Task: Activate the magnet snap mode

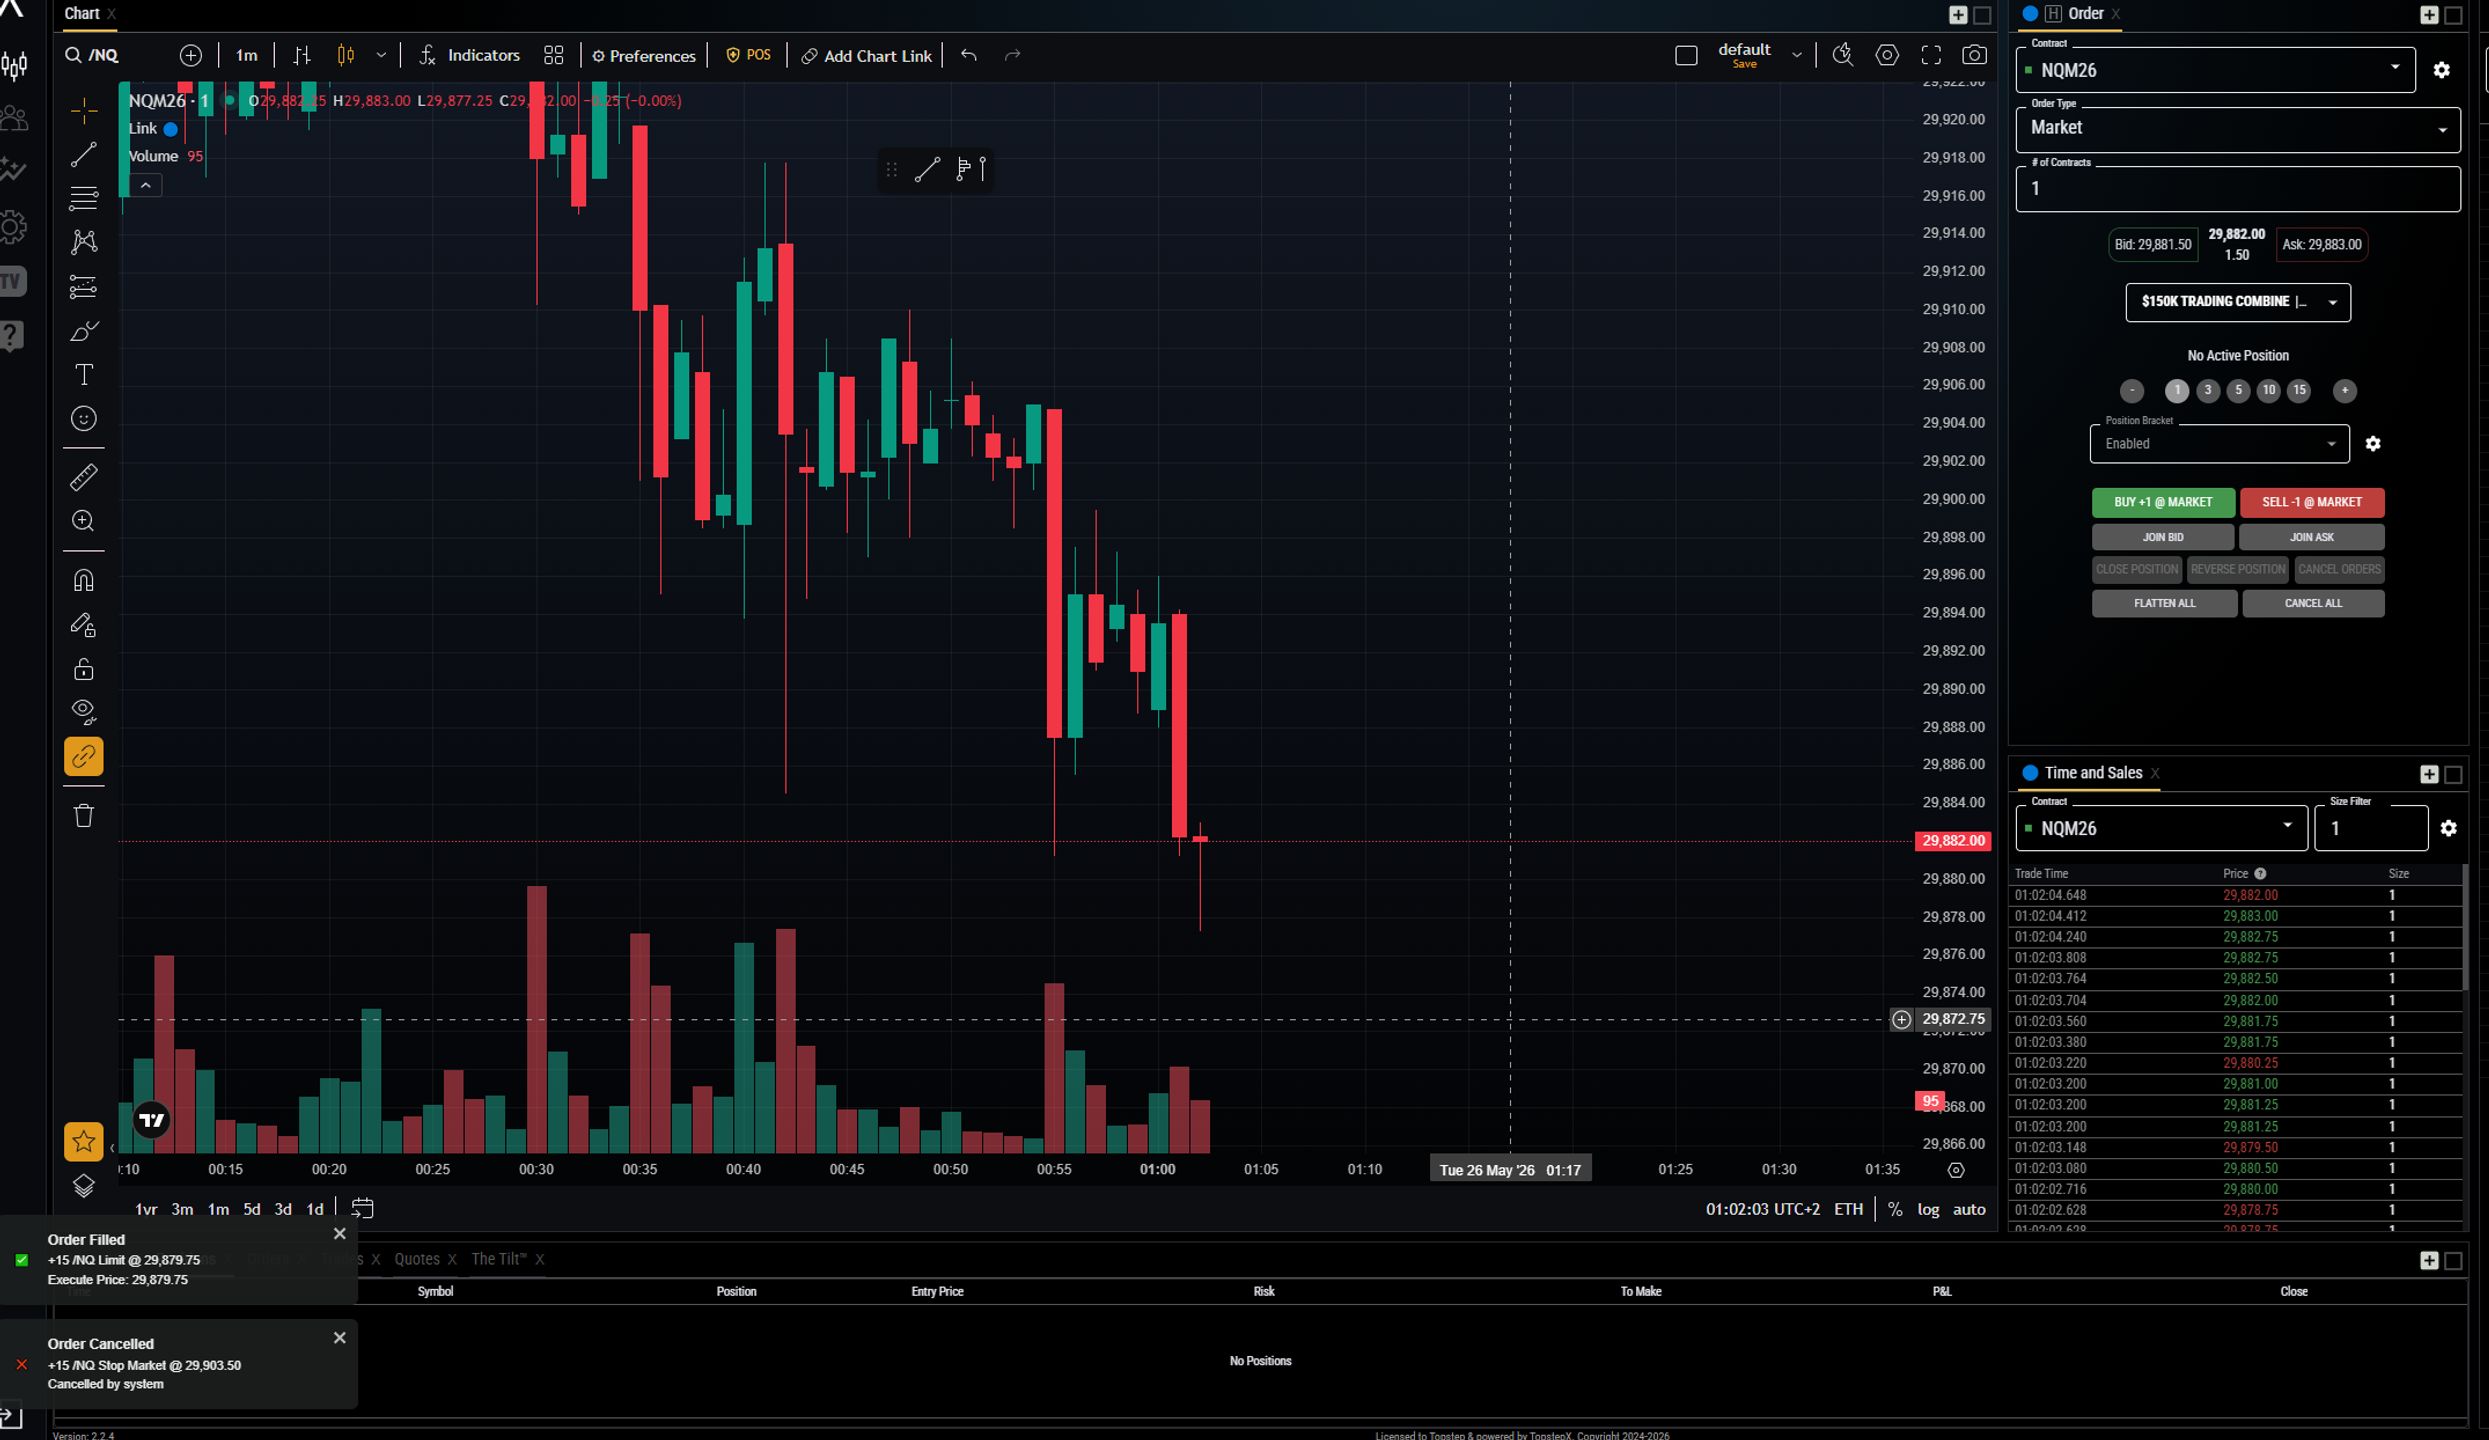Action: pos(84,581)
